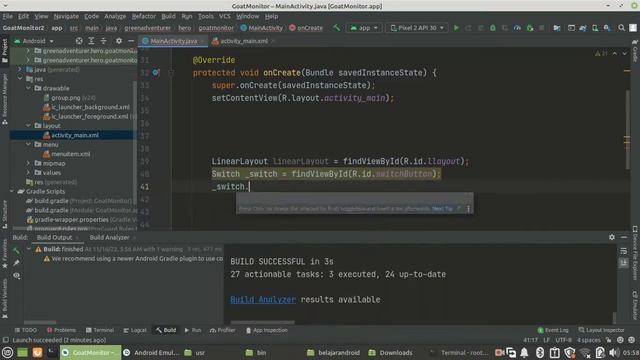
Task: Hide the Project panel with minus icon
Action: 131,41
